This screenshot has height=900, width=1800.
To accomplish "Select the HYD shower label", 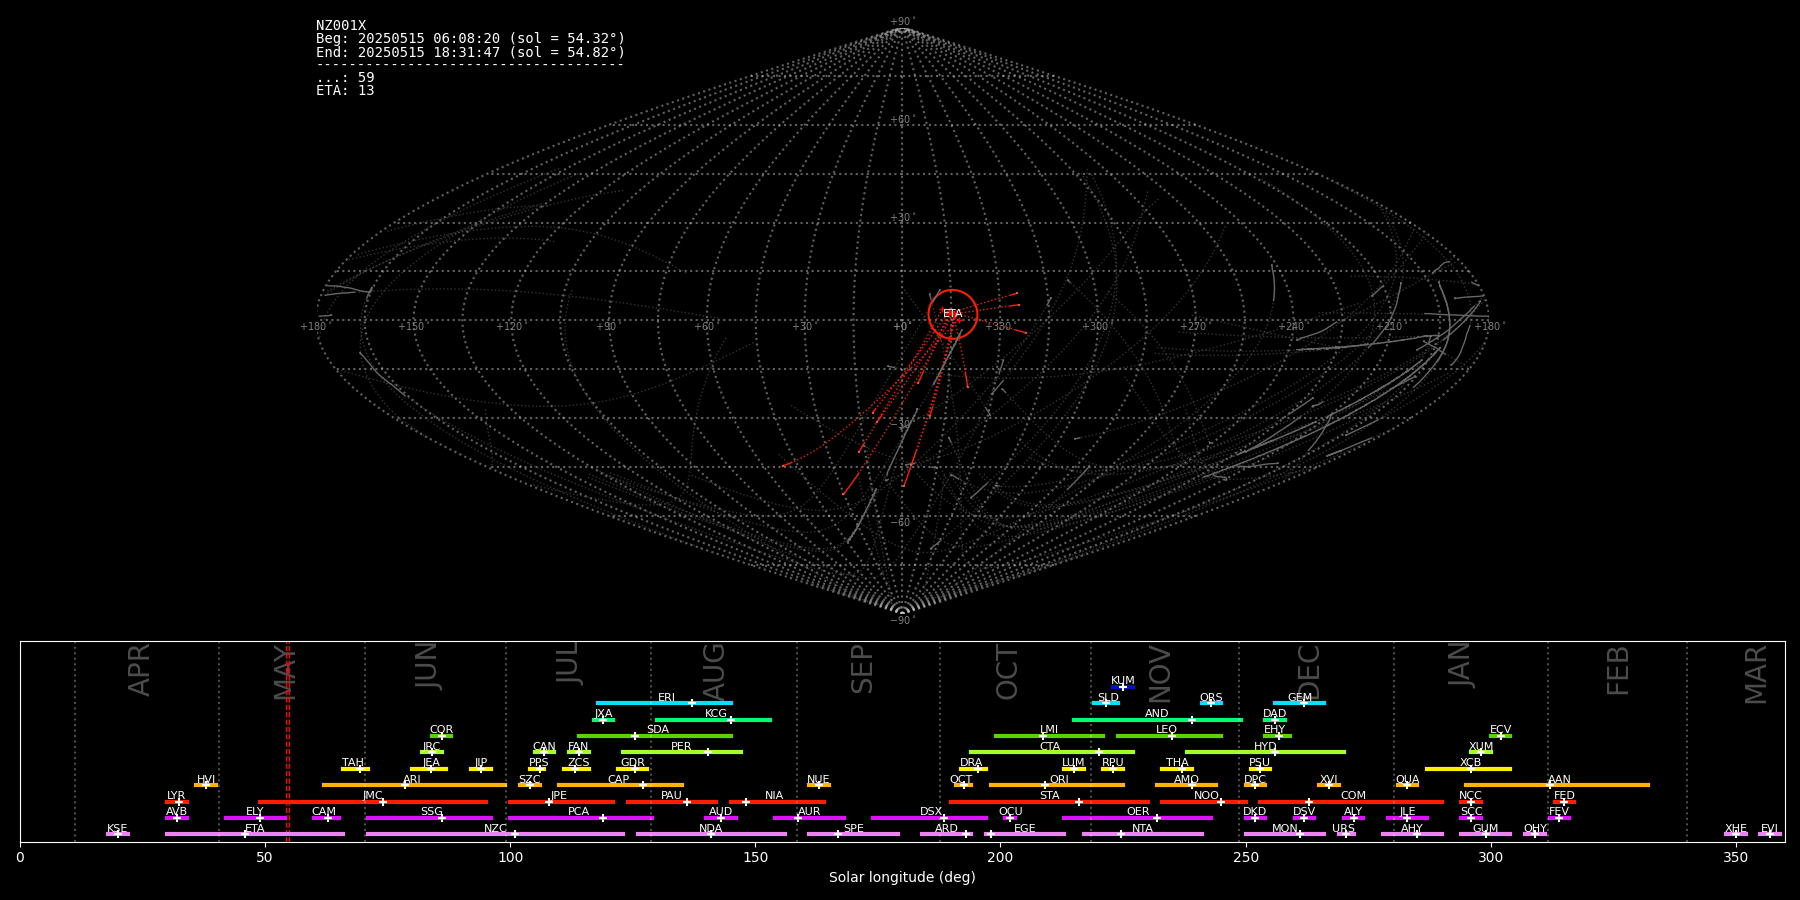I will pyautogui.click(x=1265, y=747).
